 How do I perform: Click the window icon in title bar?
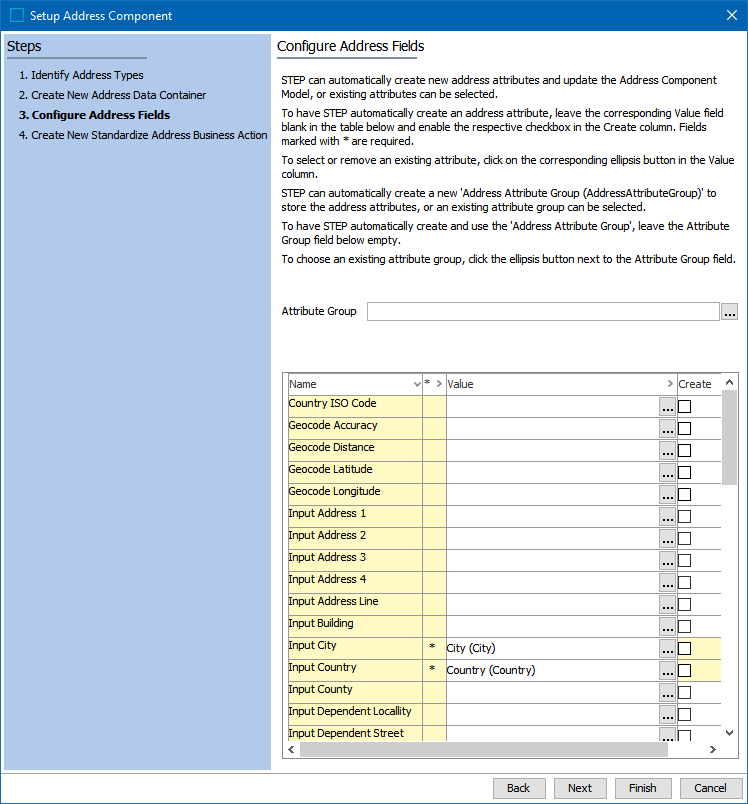click(17, 15)
